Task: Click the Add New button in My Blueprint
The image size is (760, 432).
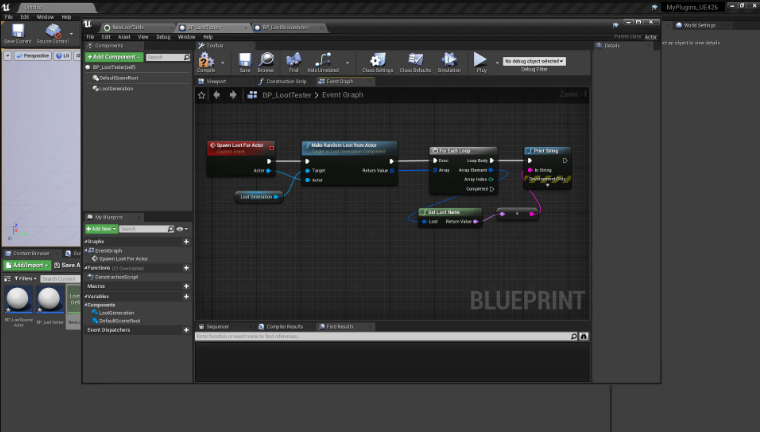Action: coord(101,229)
